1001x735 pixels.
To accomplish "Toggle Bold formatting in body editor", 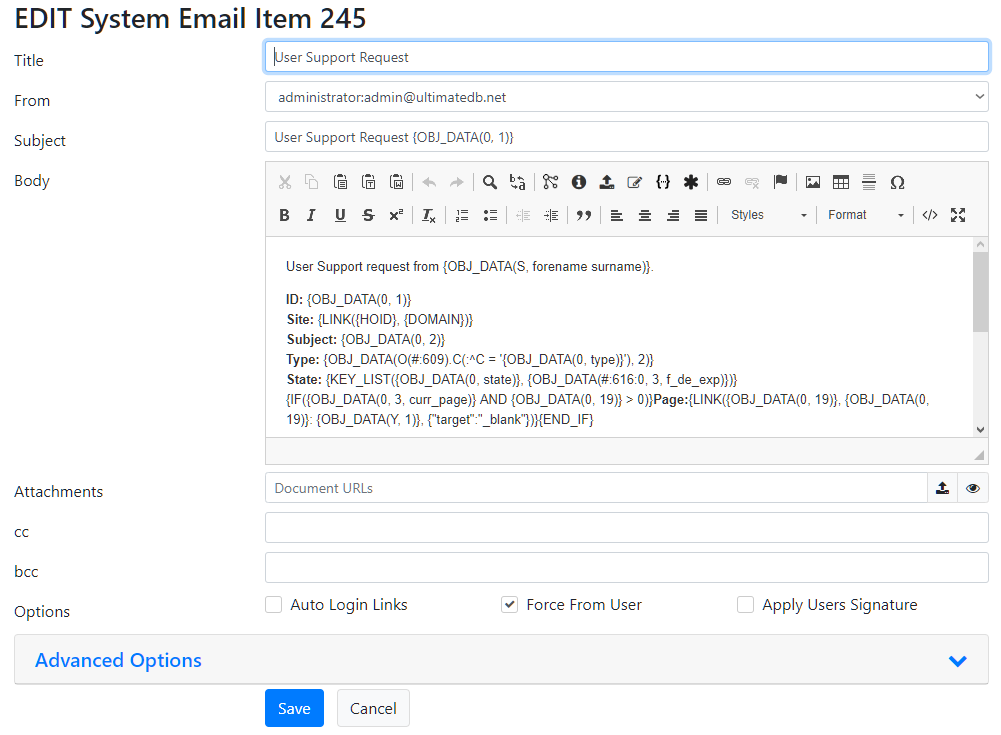I will 284,215.
